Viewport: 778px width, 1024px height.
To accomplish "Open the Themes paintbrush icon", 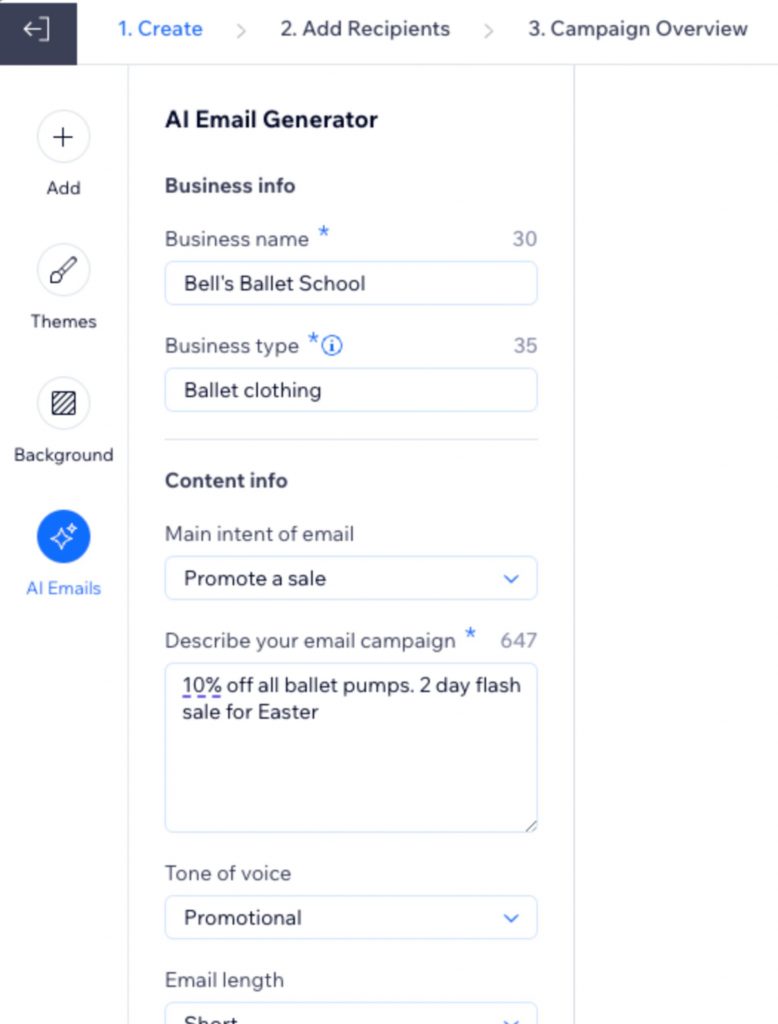I will point(63,271).
